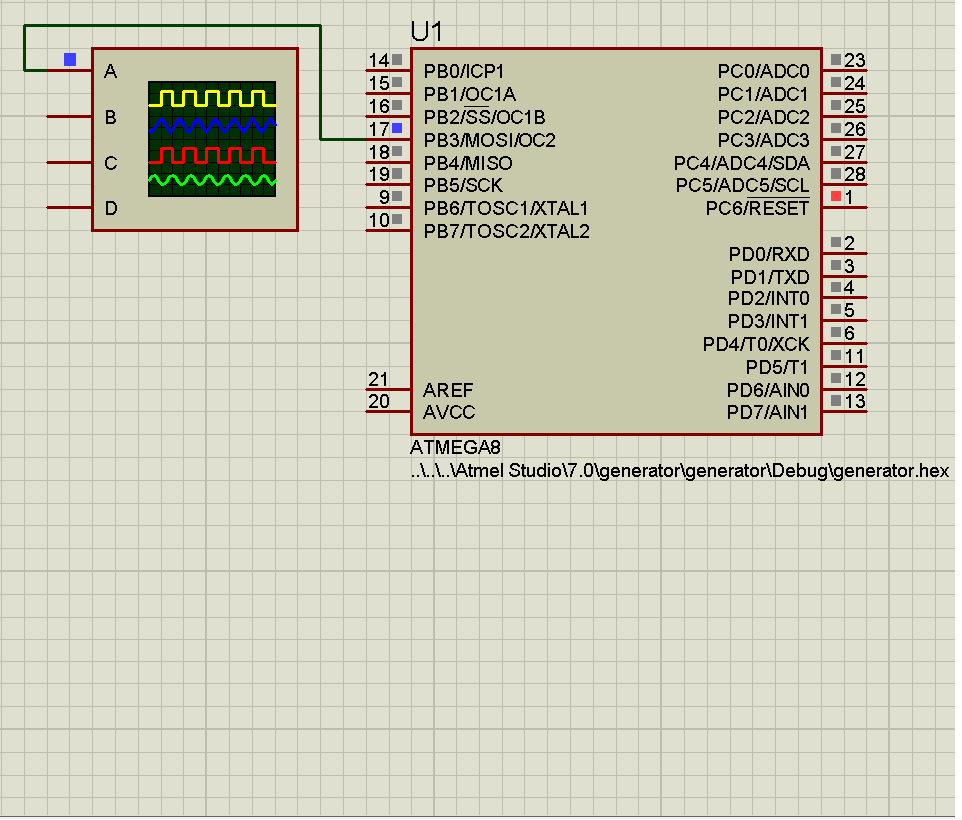Select the PC0/ADC0 pin label
The width and height of the screenshot is (962, 820).
pyautogui.click(x=764, y=72)
